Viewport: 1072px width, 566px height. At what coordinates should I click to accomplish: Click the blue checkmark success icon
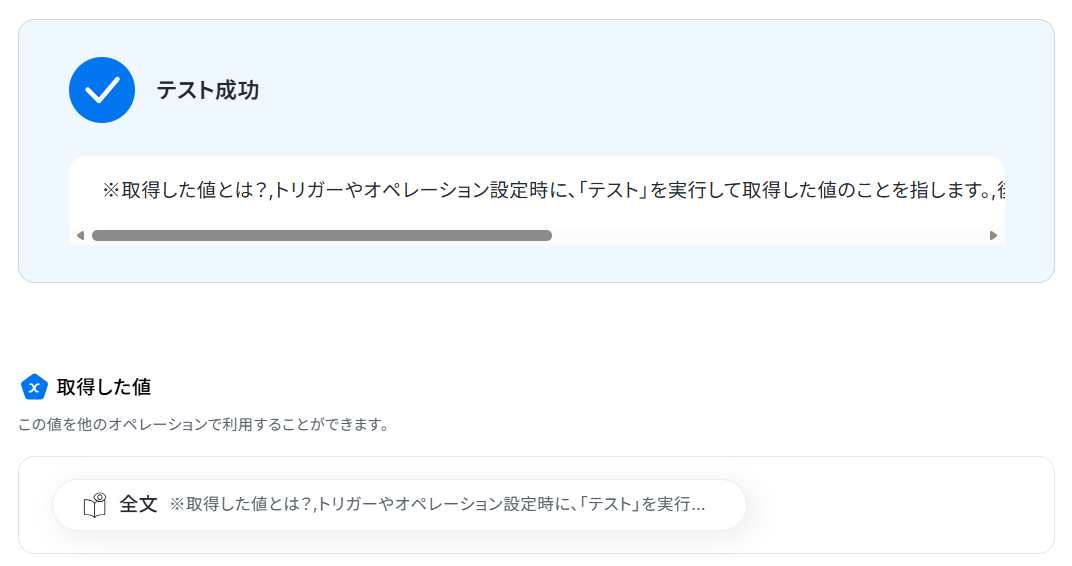point(102,90)
